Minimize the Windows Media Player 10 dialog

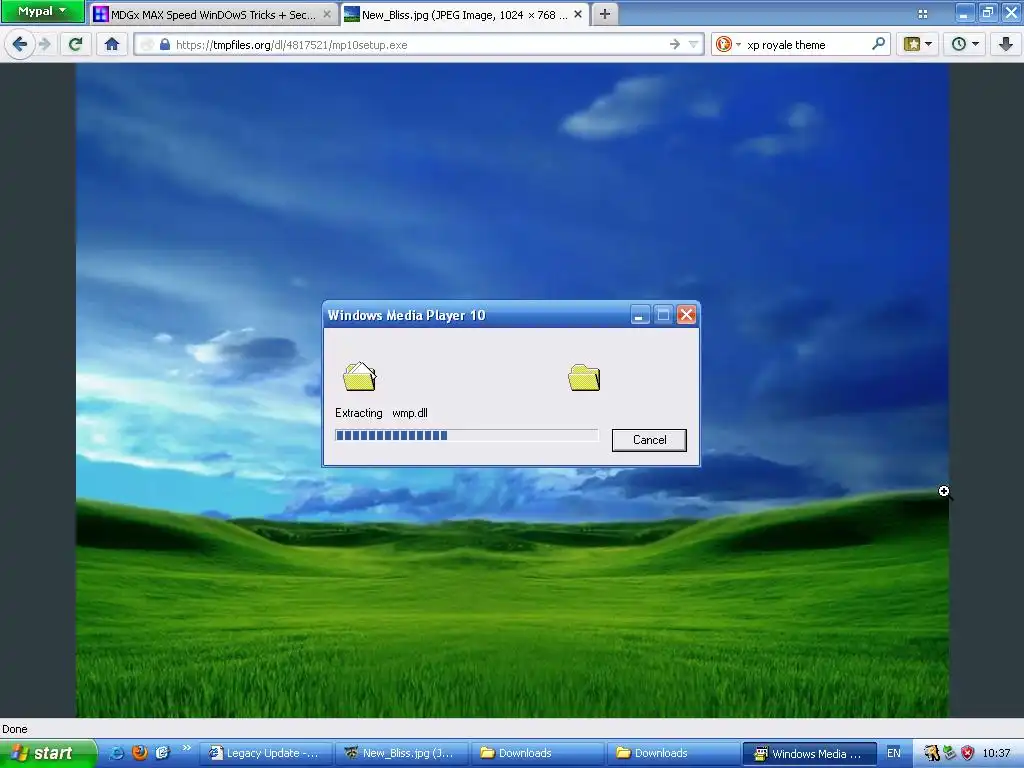click(640, 315)
